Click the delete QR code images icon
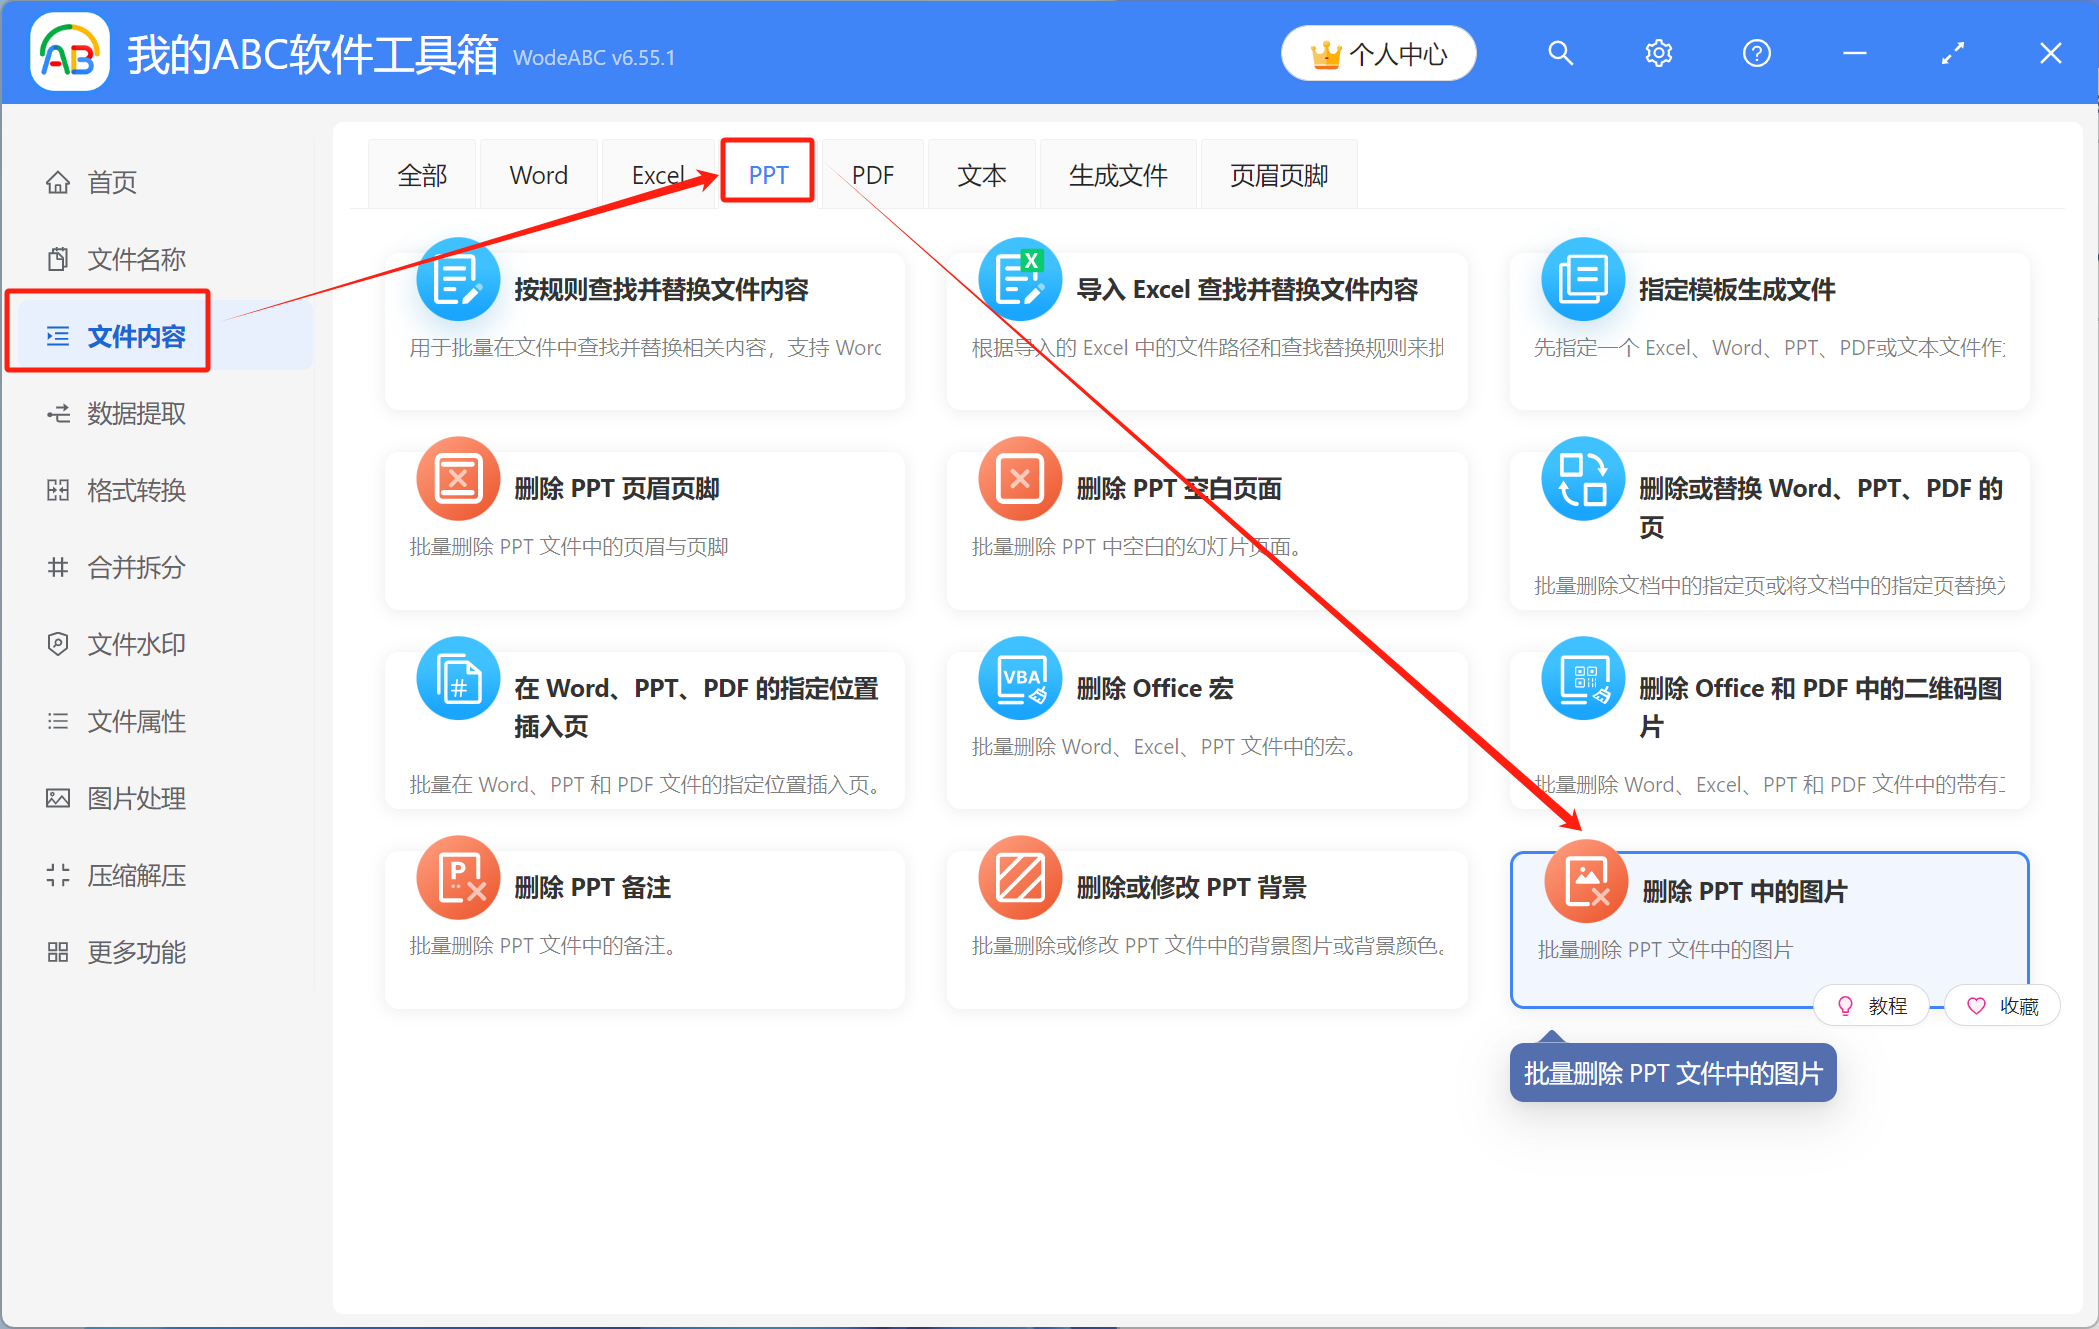Screen dimensions: 2099x1329 coord(1583,678)
